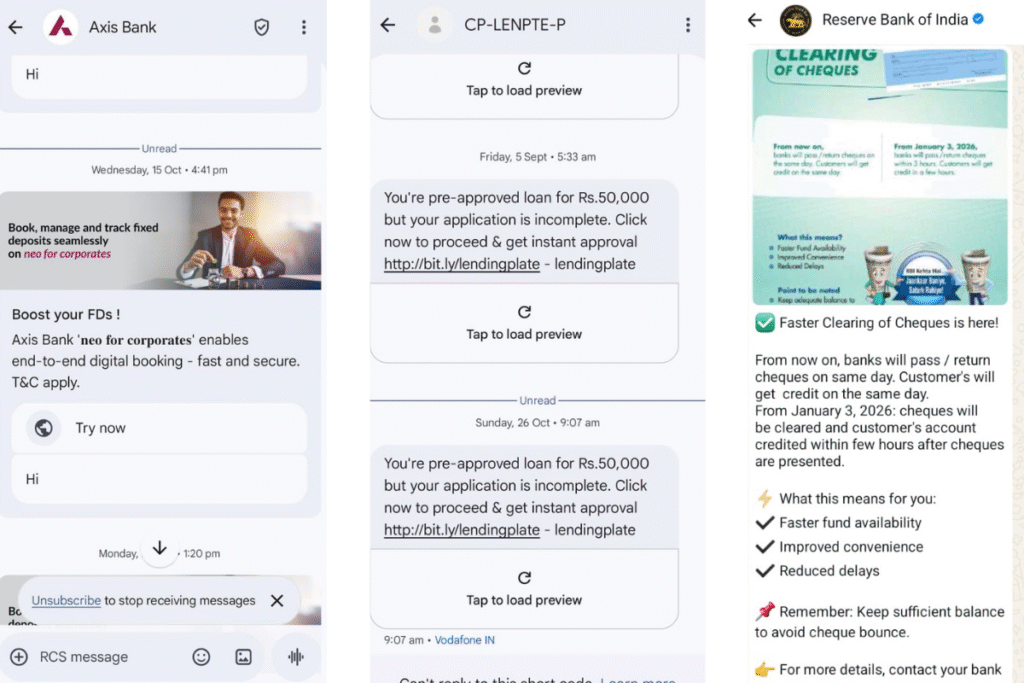1024x683 pixels.
Task: Tap voice message waveform icon
Action: click(x=296, y=657)
